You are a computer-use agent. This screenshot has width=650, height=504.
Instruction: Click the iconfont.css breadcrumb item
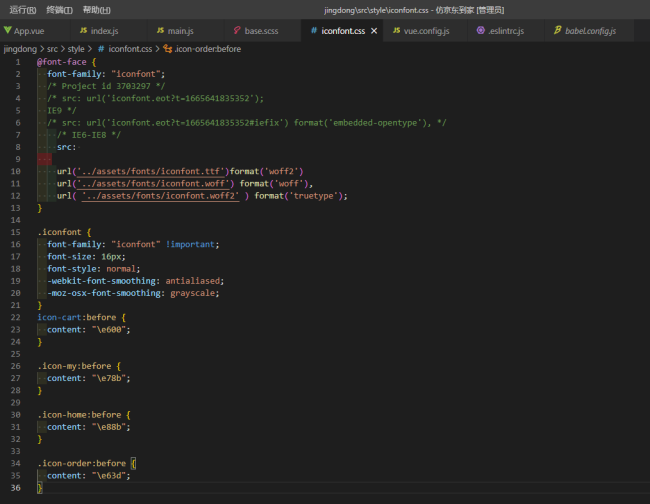130,47
